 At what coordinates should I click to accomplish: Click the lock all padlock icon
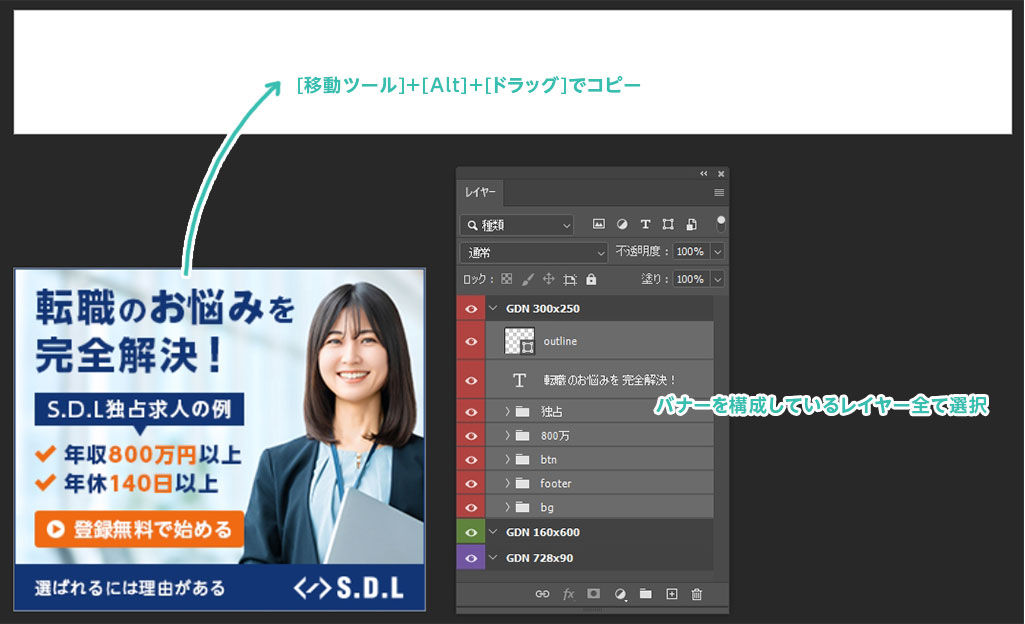[591, 280]
